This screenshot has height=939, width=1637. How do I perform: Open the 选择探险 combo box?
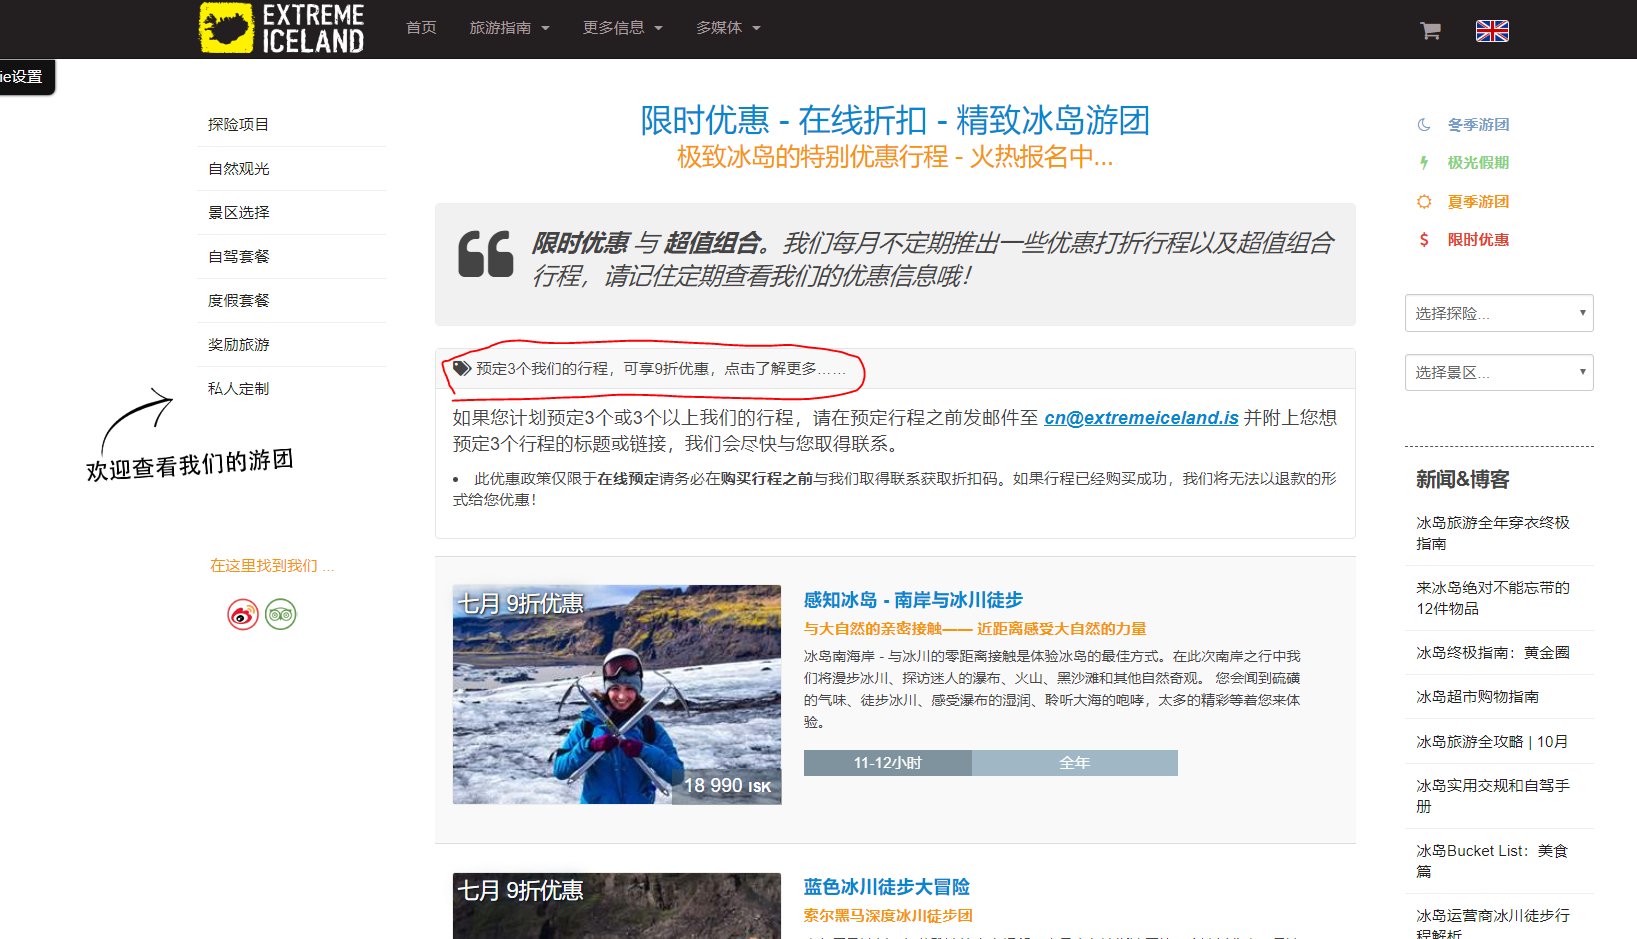coord(1498,313)
